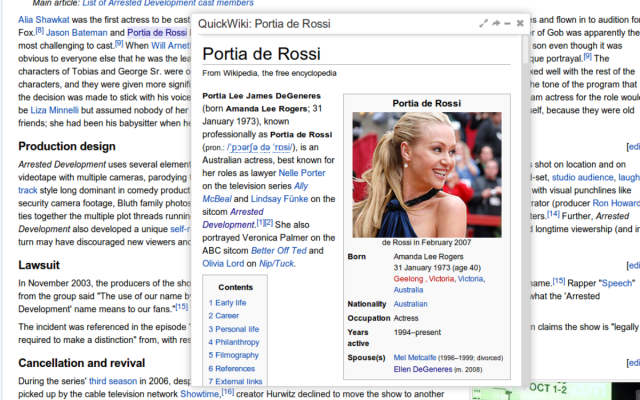Expand the QuickWiki popup to full size
Viewport: 640px width, 400px height.
click(483, 24)
